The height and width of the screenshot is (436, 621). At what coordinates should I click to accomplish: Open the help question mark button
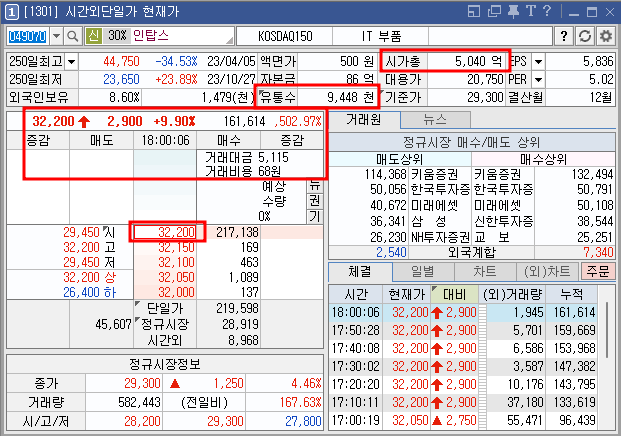click(x=564, y=36)
